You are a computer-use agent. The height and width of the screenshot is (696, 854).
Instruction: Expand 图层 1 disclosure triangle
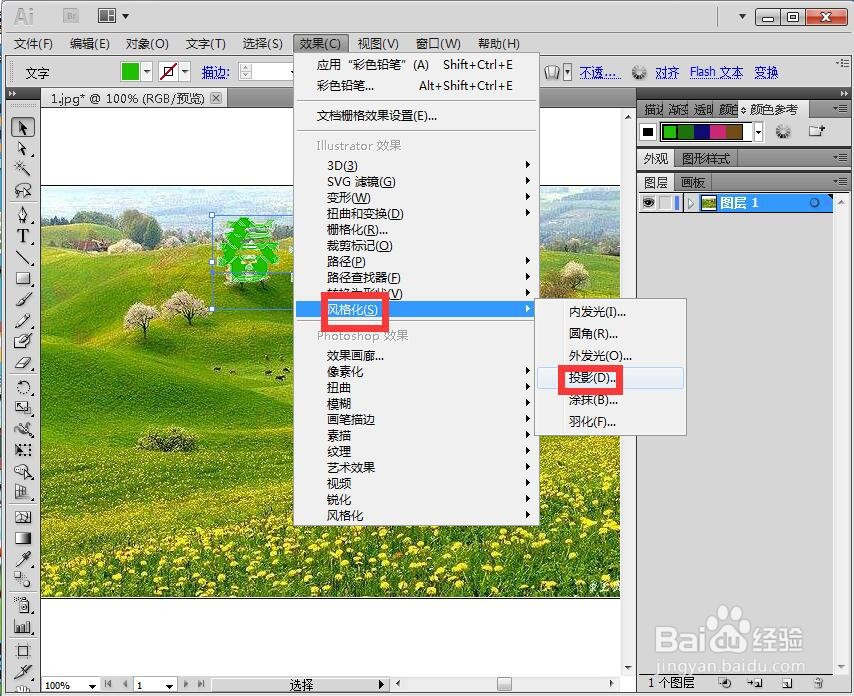pyautogui.click(x=691, y=203)
